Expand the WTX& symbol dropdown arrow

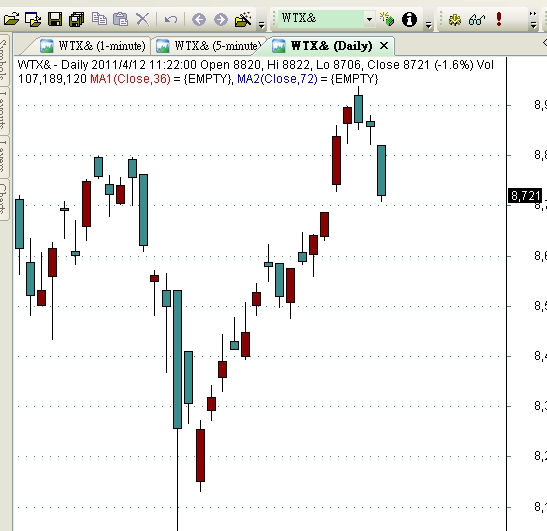click(369, 19)
